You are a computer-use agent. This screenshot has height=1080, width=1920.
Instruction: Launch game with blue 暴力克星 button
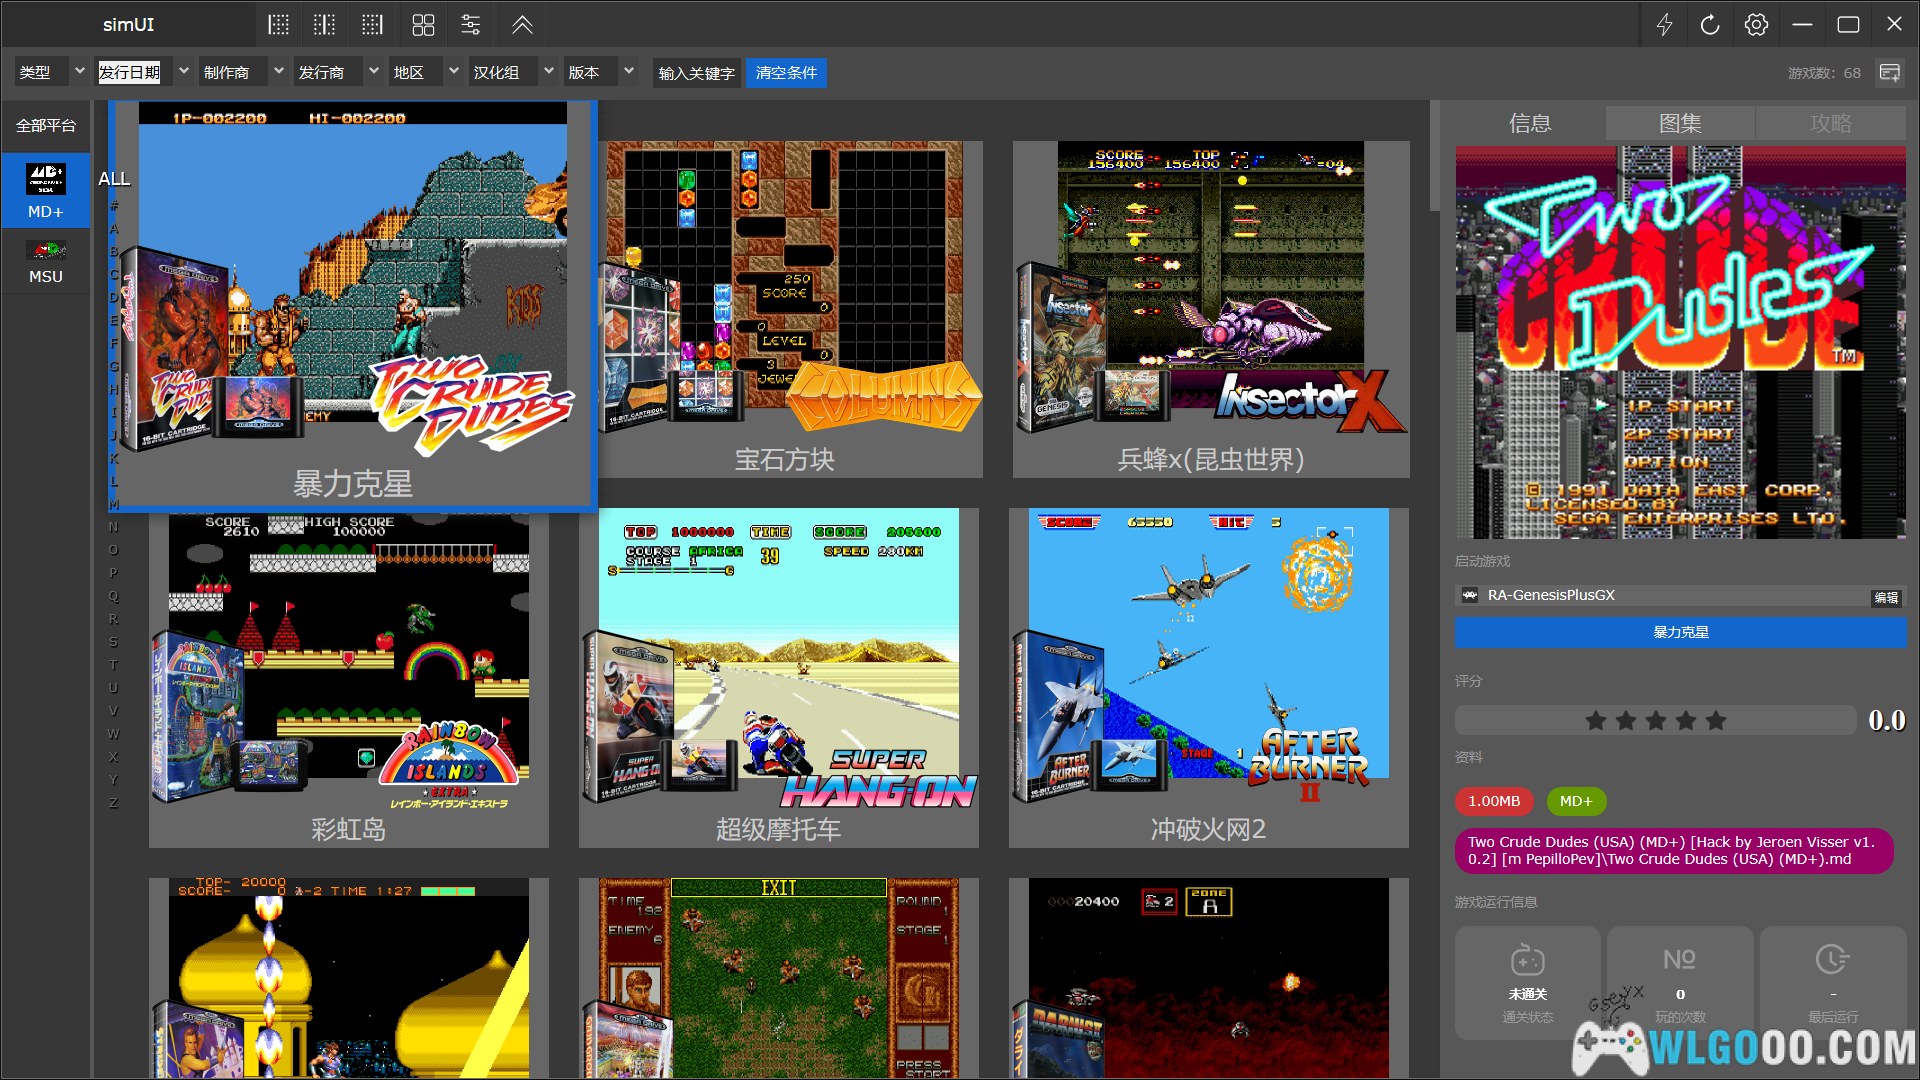click(1680, 632)
